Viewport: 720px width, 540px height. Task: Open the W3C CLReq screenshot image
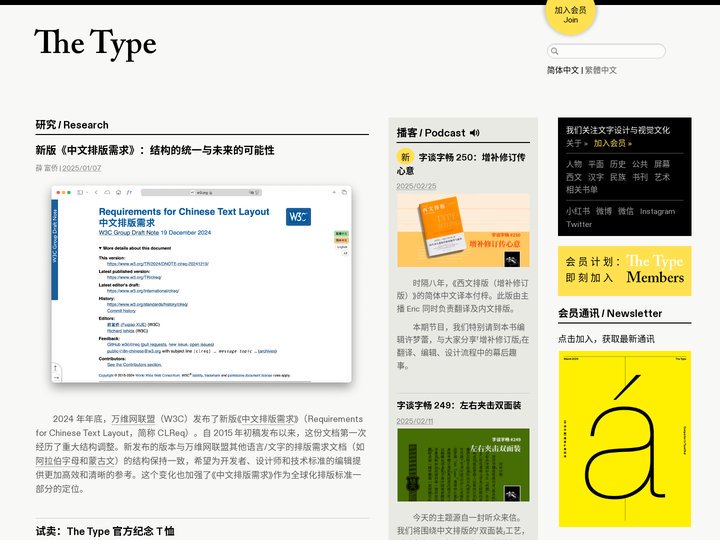pos(201,284)
